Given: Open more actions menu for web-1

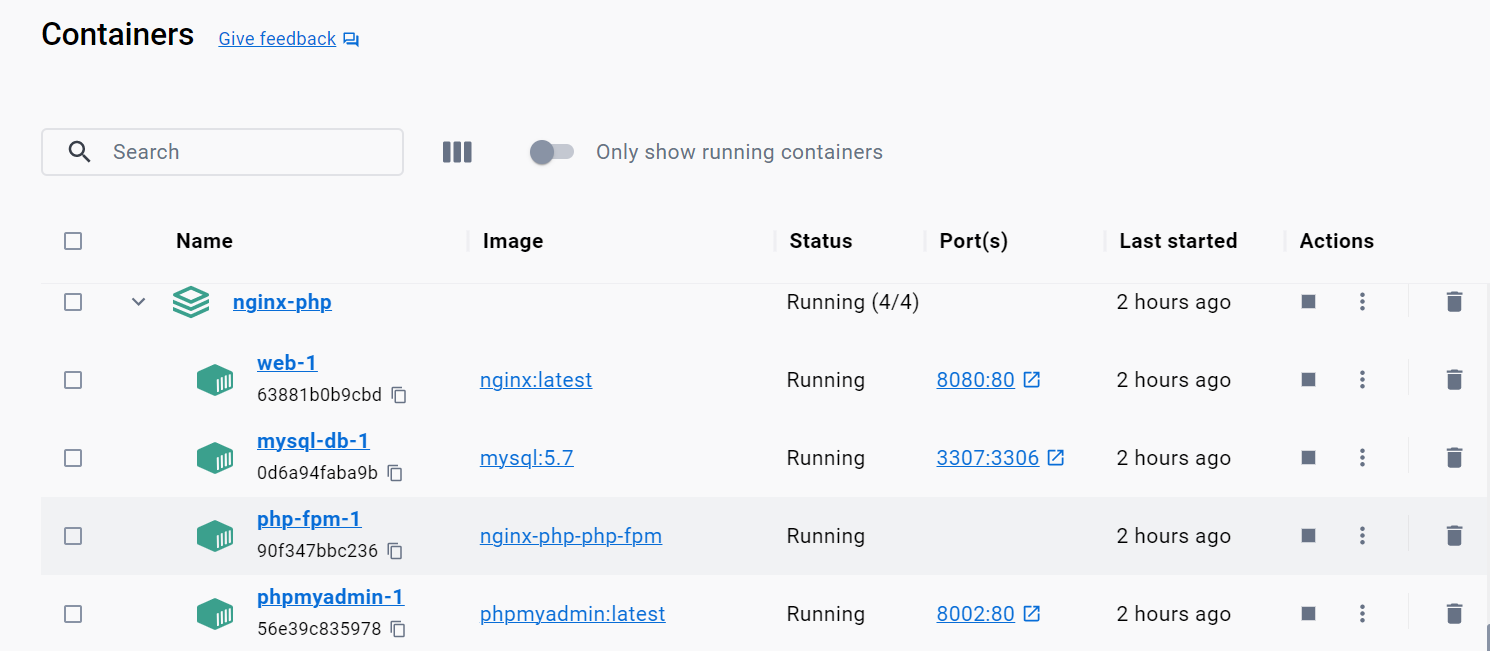Looking at the screenshot, I should point(1362,380).
